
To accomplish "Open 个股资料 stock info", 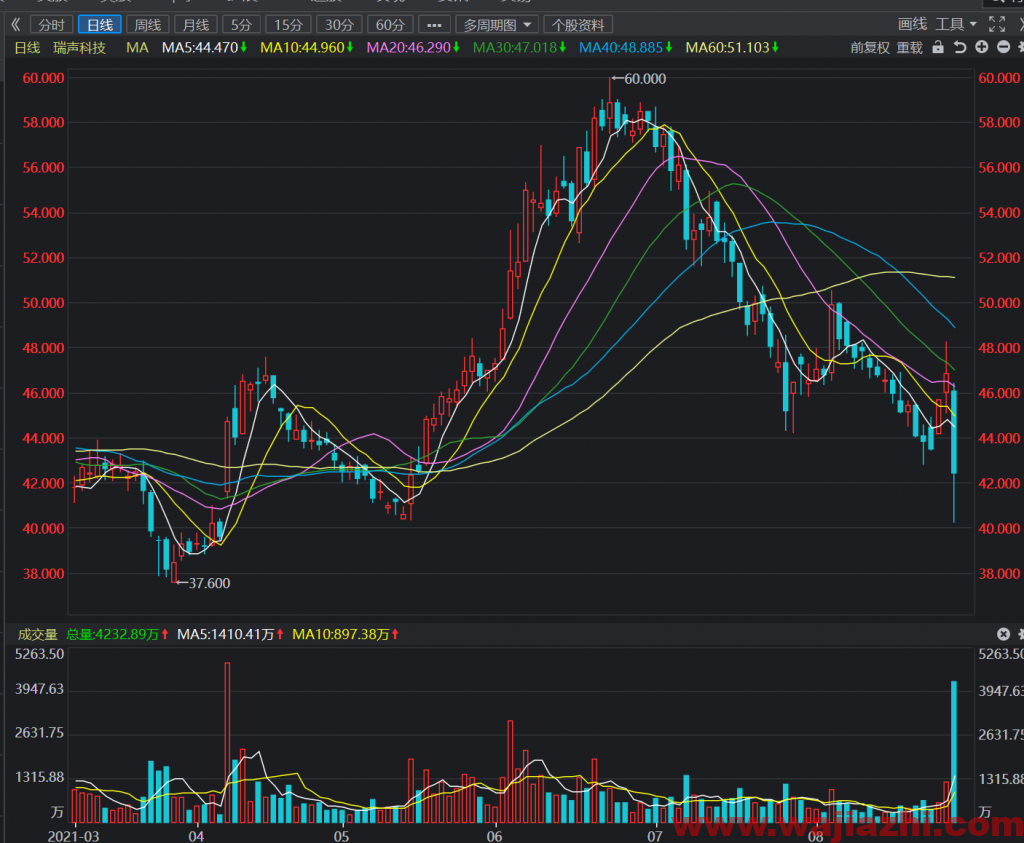I will pos(578,25).
